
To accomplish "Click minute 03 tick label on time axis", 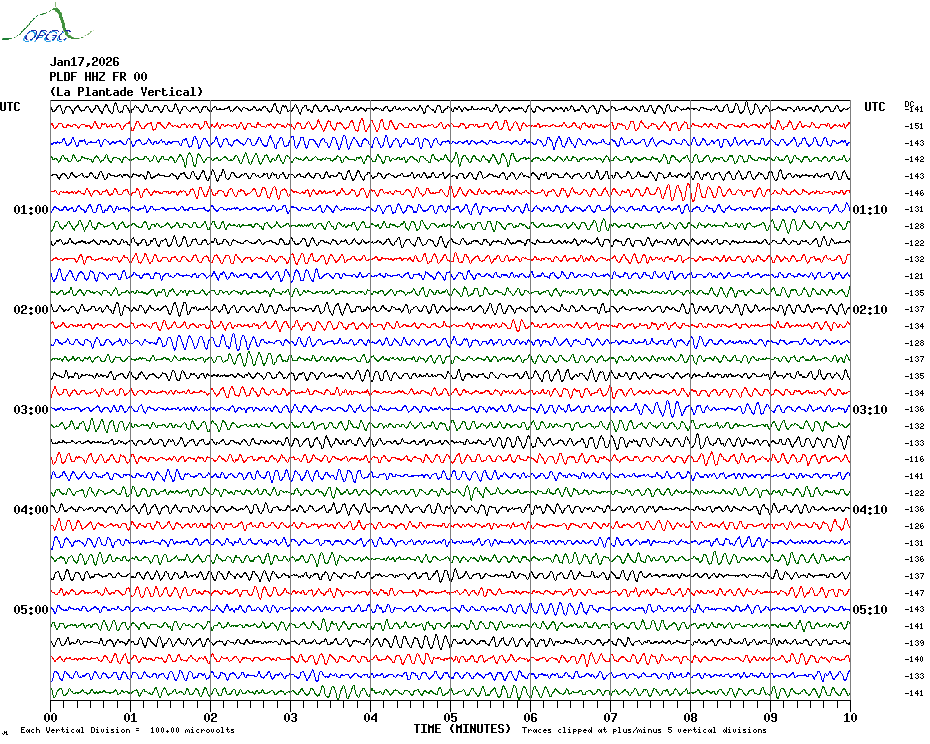I will (x=290, y=718).
